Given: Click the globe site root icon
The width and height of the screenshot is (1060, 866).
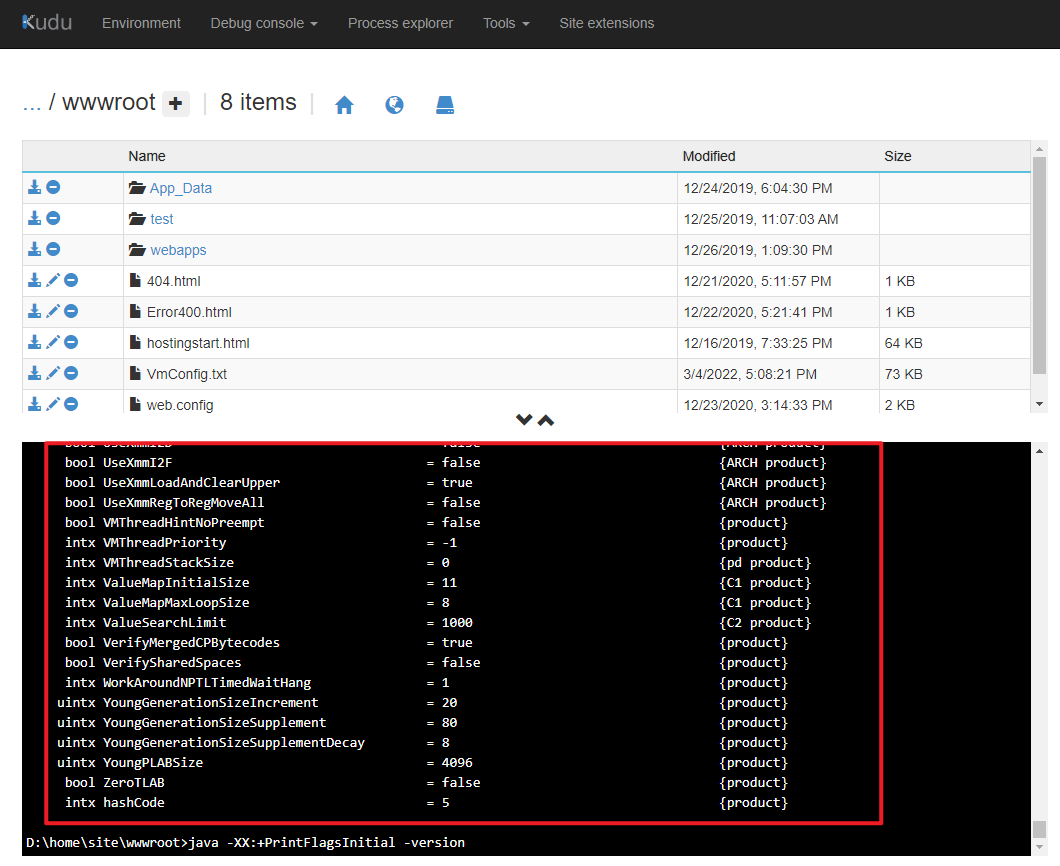Looking at the screenshot, I should pos(394,105).
